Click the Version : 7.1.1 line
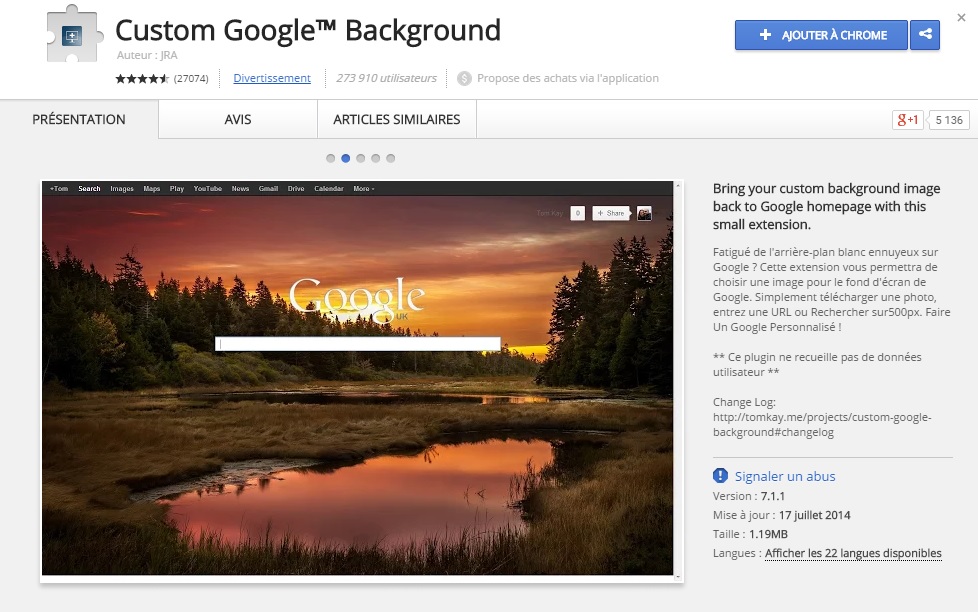Image resolution: width=978 pixels, height=612 pixels. point(749,497)
